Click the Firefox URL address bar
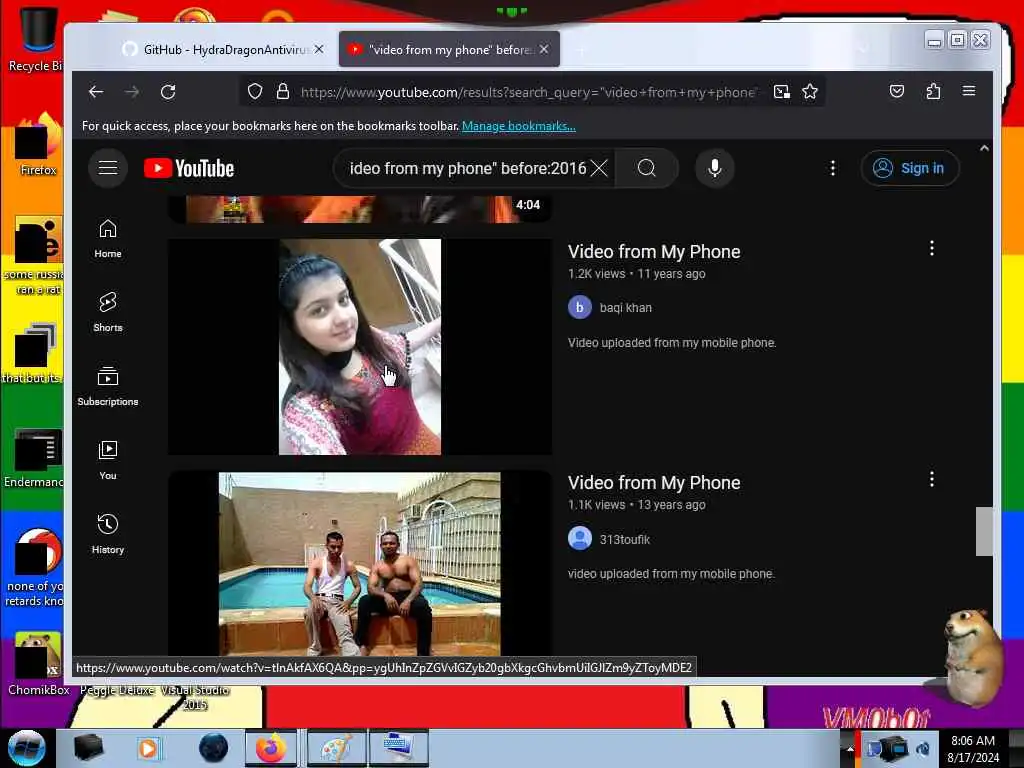 pyautogui.click(x=528, y=92)
